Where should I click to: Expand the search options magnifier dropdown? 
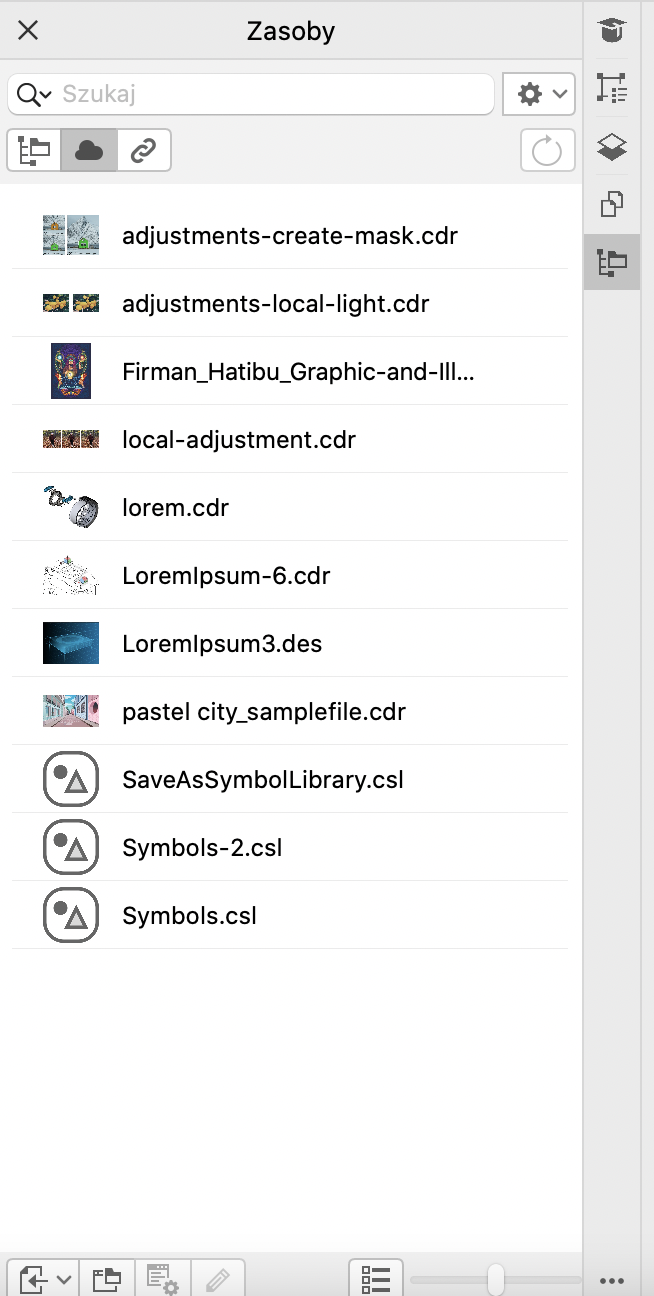(x=34, y=94)
